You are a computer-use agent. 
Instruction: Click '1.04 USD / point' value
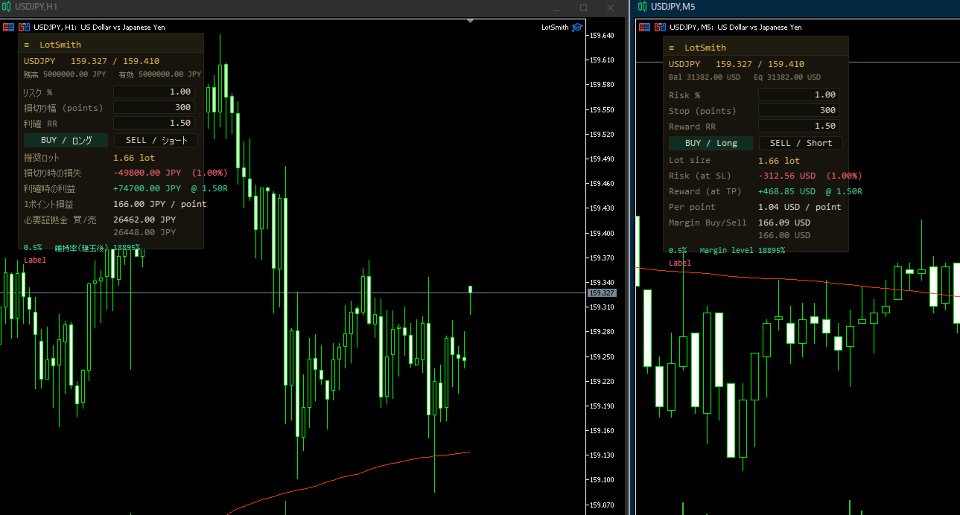pyautogui.click(x=800, y=208)
